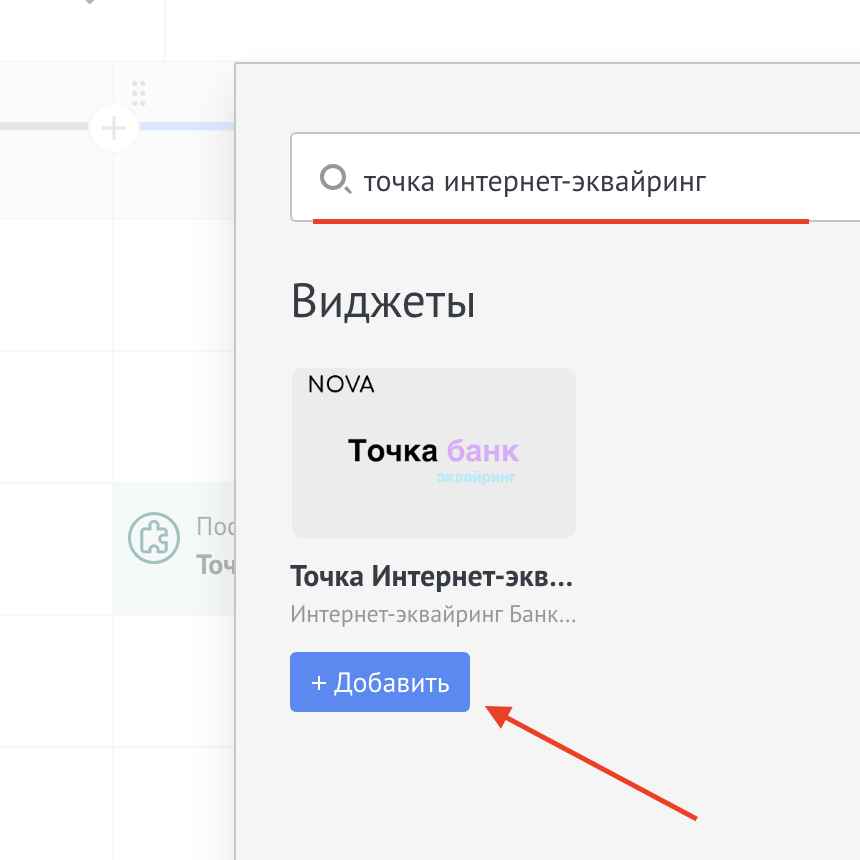Click the "Интернет-эквайринг Банк…" description text
860x860 pixels.
click(x=432, y=614)
